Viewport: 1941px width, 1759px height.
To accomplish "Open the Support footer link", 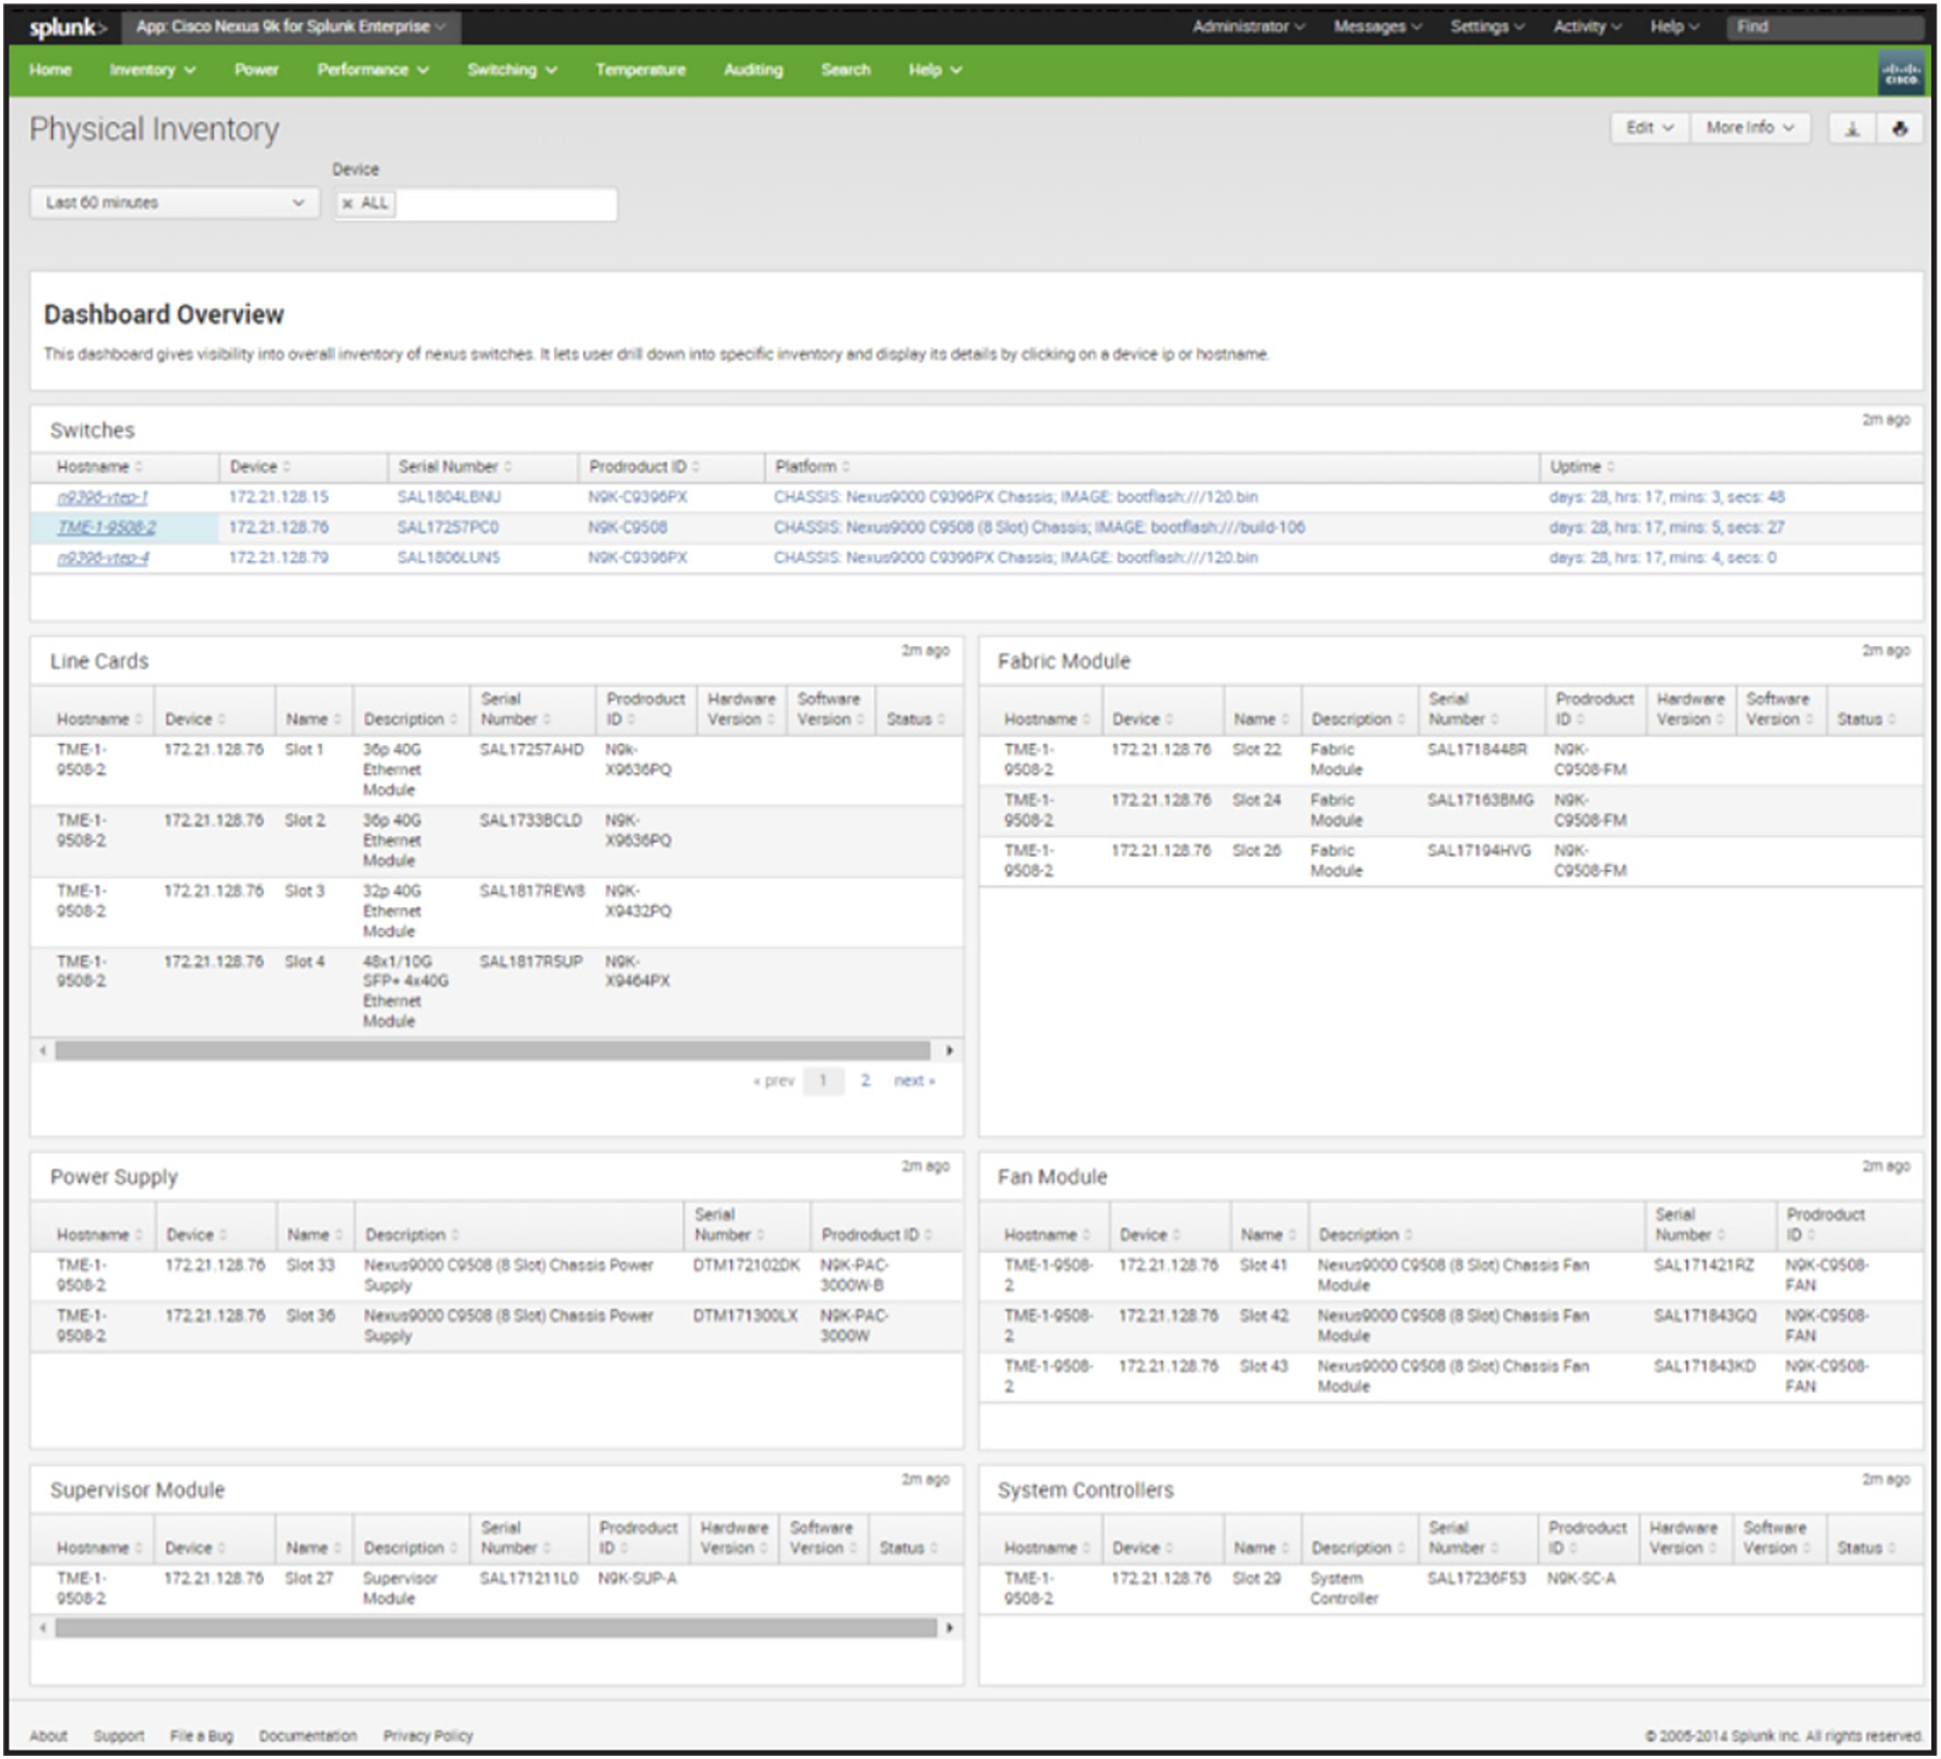I will pos(119,1736).
